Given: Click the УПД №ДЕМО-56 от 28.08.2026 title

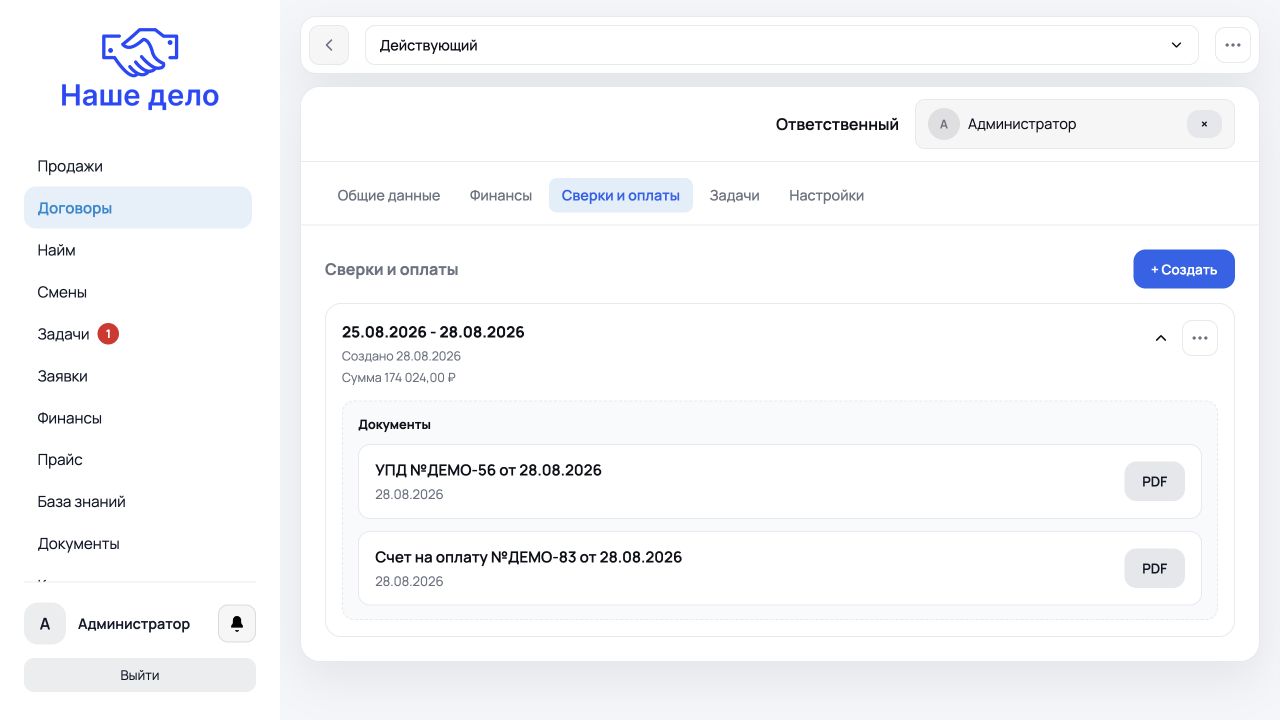Looking at the screenshot, I should (488, 470).
